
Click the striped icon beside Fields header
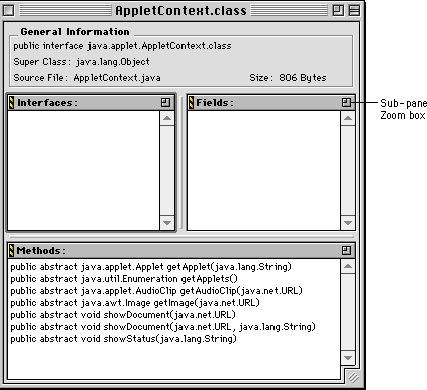coord(191,102)
